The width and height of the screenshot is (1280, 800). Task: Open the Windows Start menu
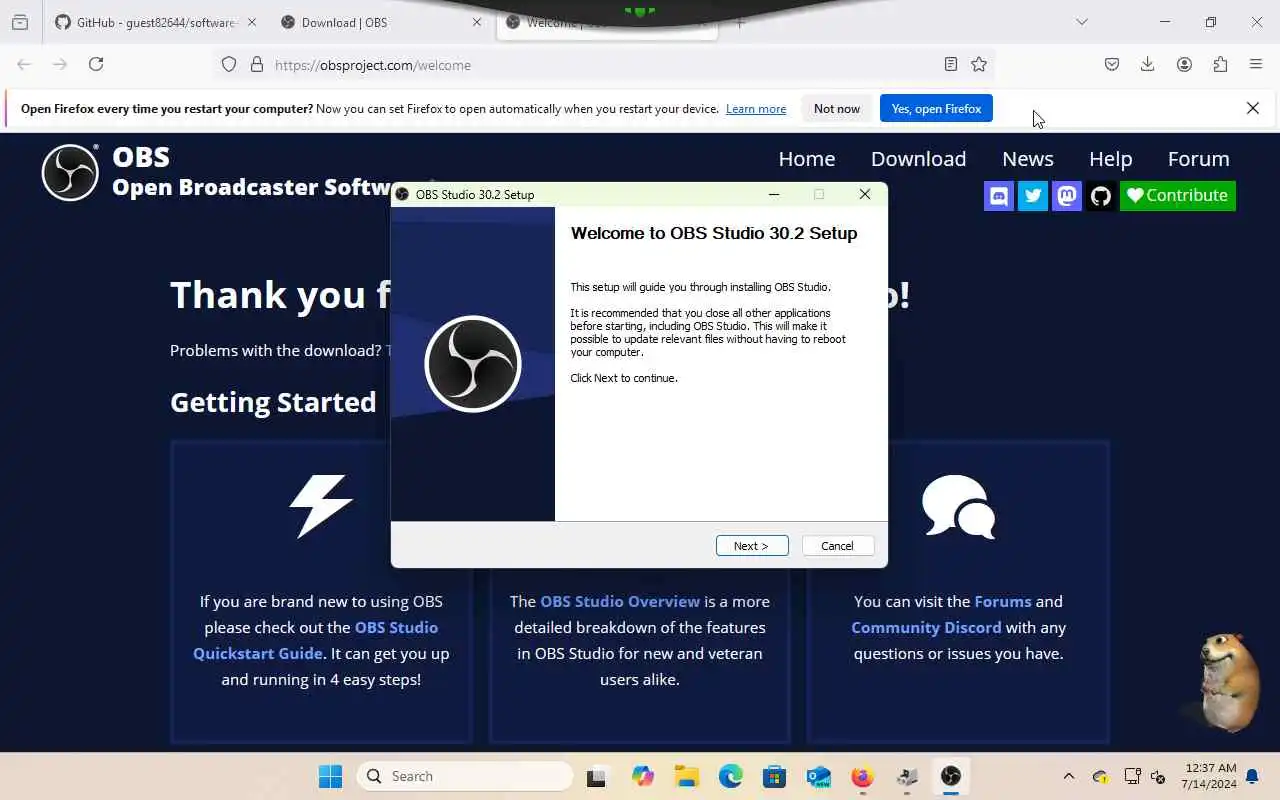tap(330, 776)
